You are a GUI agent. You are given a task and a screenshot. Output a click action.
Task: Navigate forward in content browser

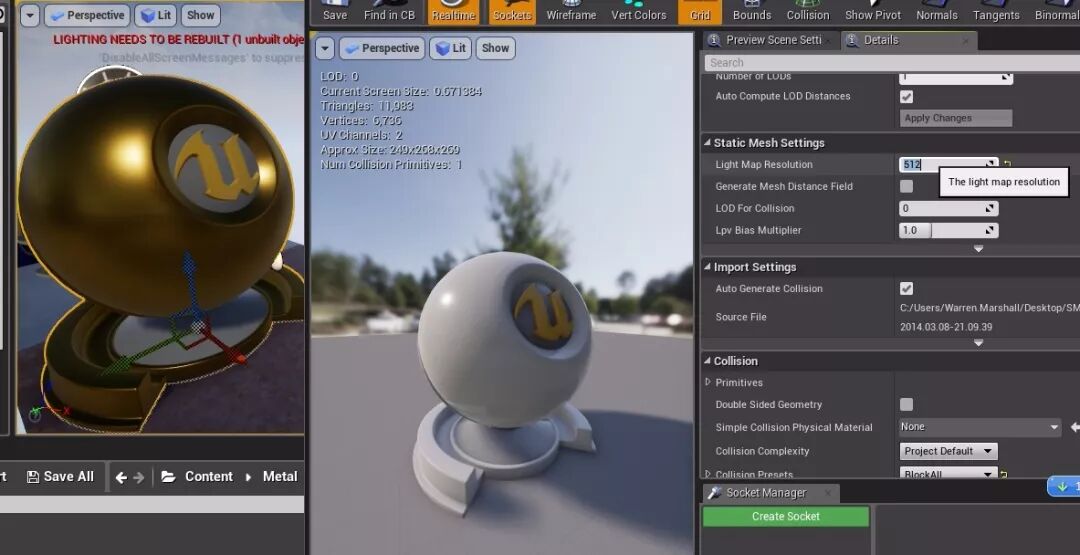click(138, 477)
